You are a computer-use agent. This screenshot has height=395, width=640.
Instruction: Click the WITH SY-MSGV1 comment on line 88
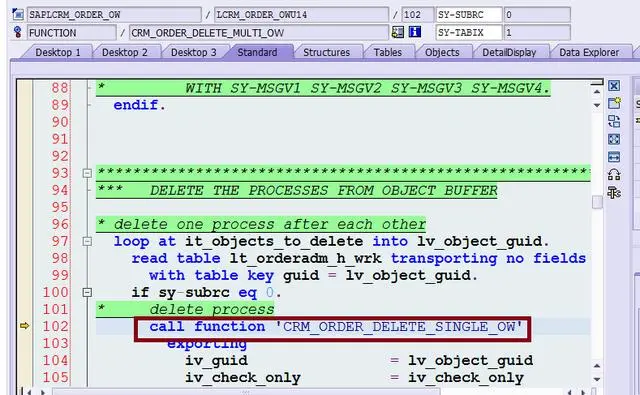click(x=368, y=88)
